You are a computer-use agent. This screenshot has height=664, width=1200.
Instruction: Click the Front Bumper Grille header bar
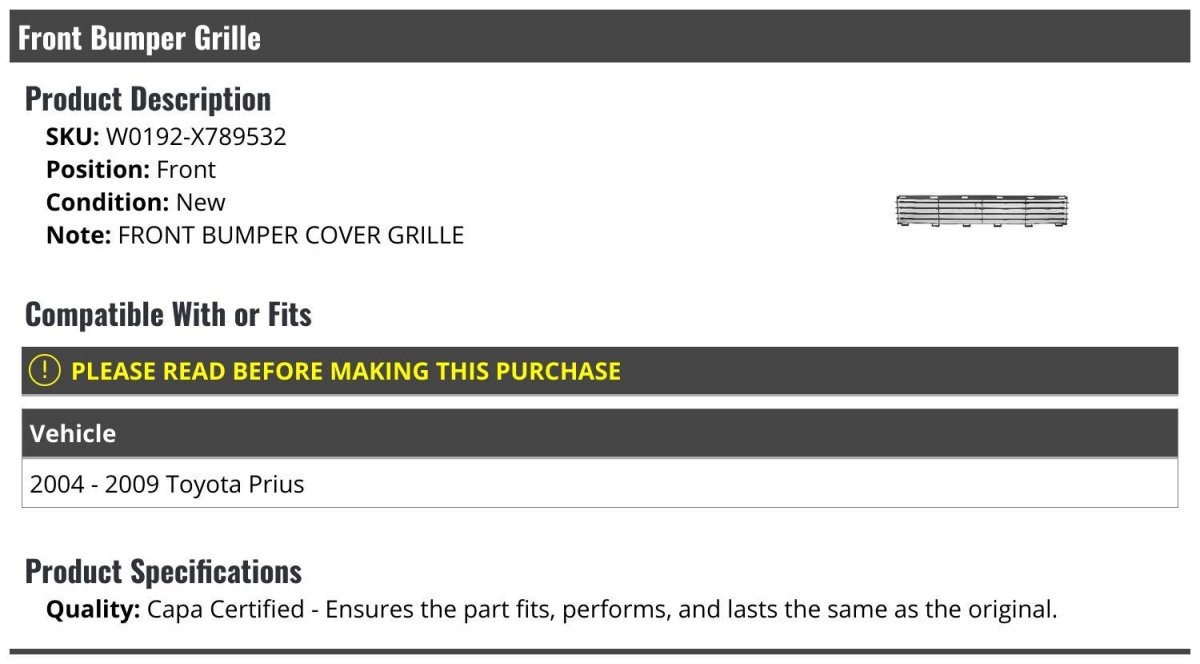click(600, 37)
